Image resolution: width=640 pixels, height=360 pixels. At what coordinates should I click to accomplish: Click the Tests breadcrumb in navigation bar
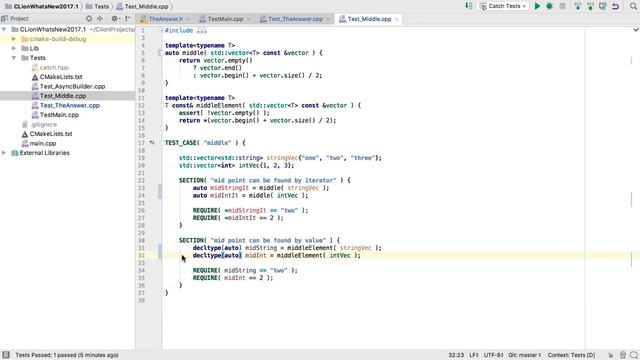pos(98,7)
